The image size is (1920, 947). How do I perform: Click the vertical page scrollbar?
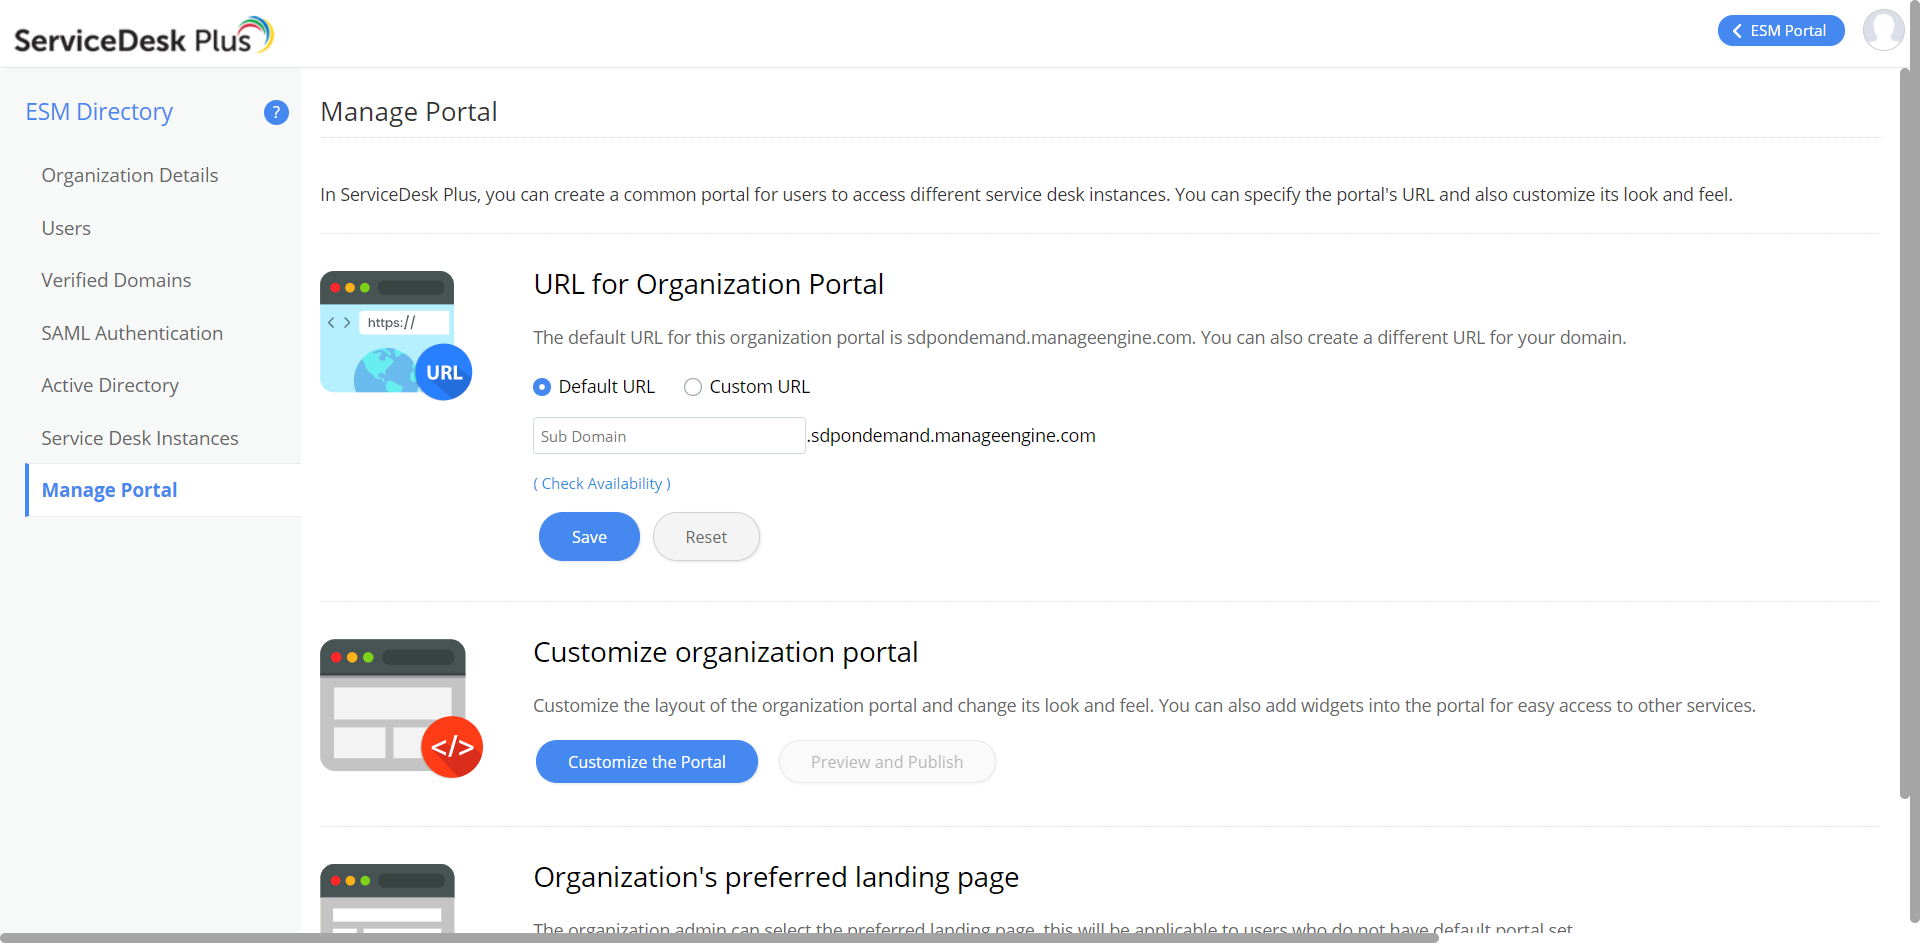(x=1904, y=430)
